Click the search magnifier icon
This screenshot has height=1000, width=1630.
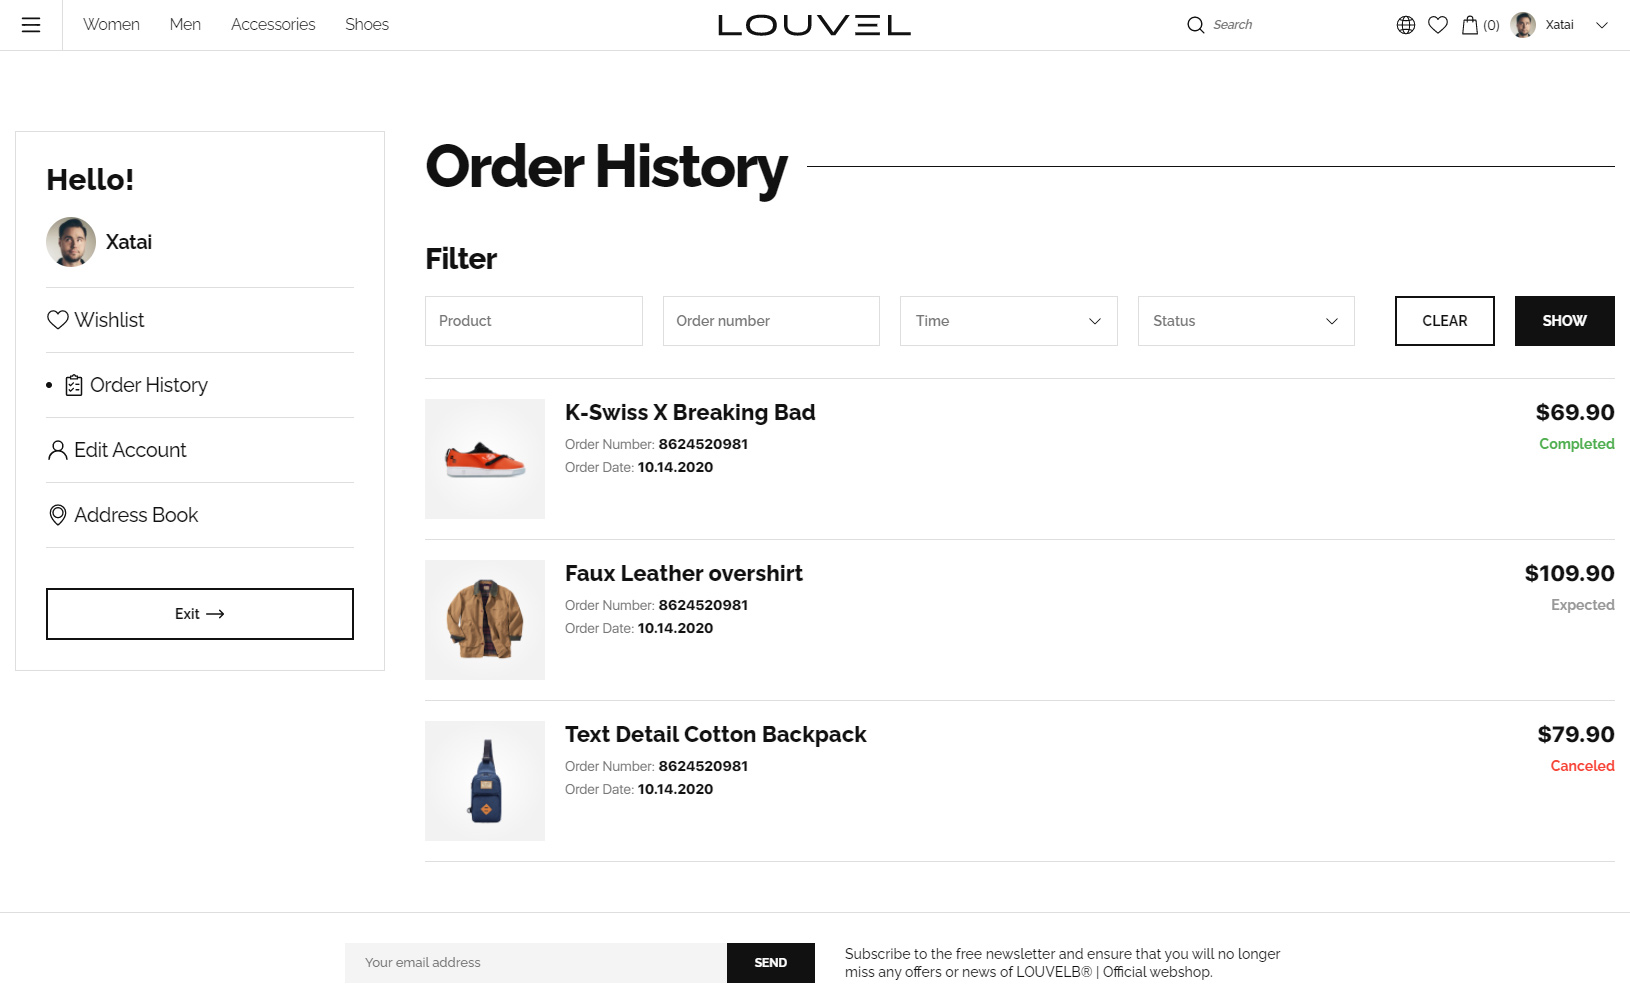click(x=1195, y=25)
